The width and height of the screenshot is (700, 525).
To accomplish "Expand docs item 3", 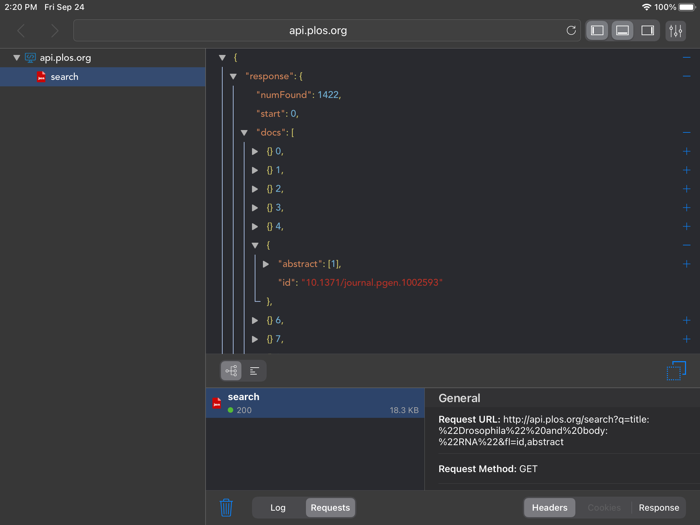I will 255,208.
